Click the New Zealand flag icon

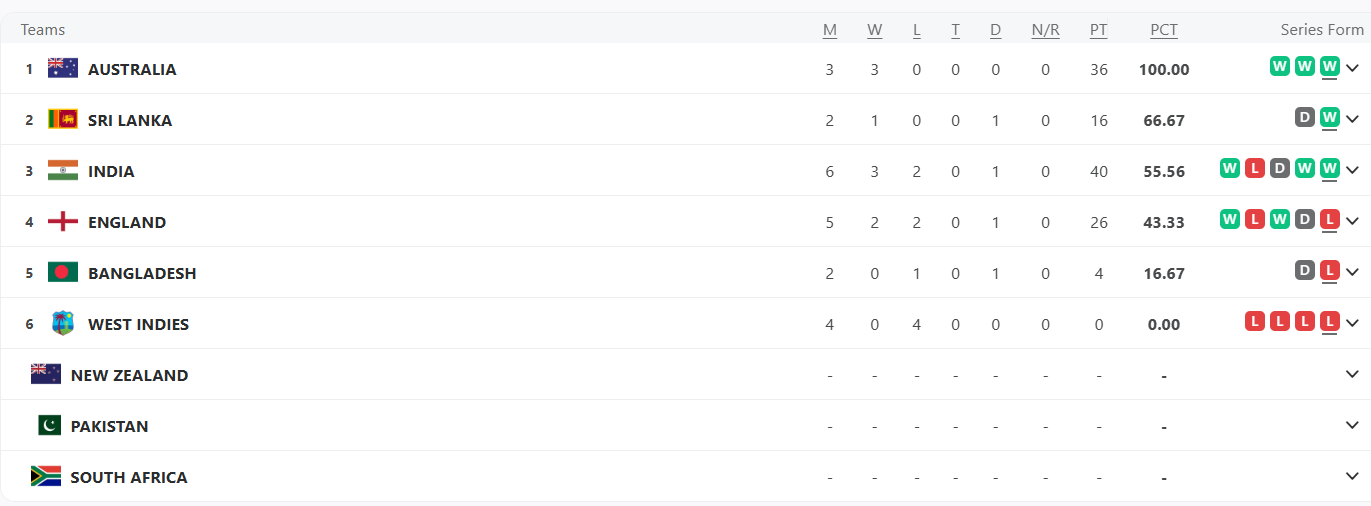[x=46, y=375]
